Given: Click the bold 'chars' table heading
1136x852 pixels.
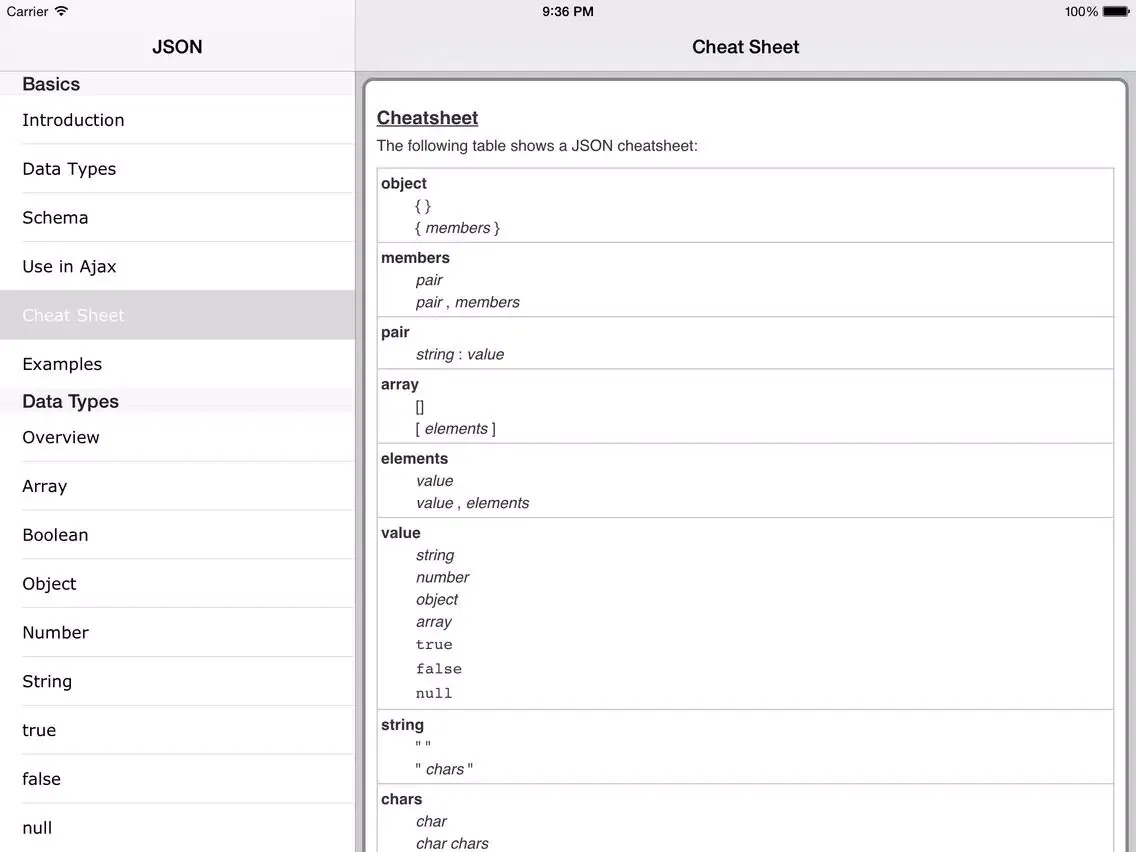Looking at the screenshot, I should click(x=401, y=799).
